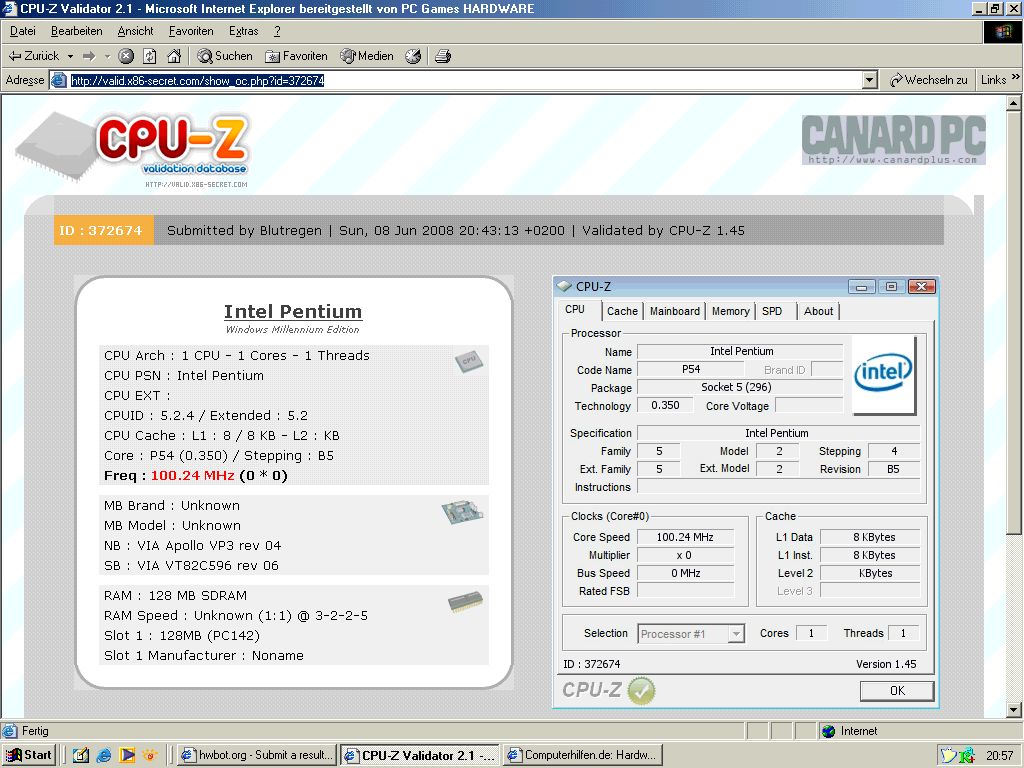The height and width of the screenshot is (768, 1024).
Task: Click the CPU-Z Validator taskbar button
Action: [420, 756]
